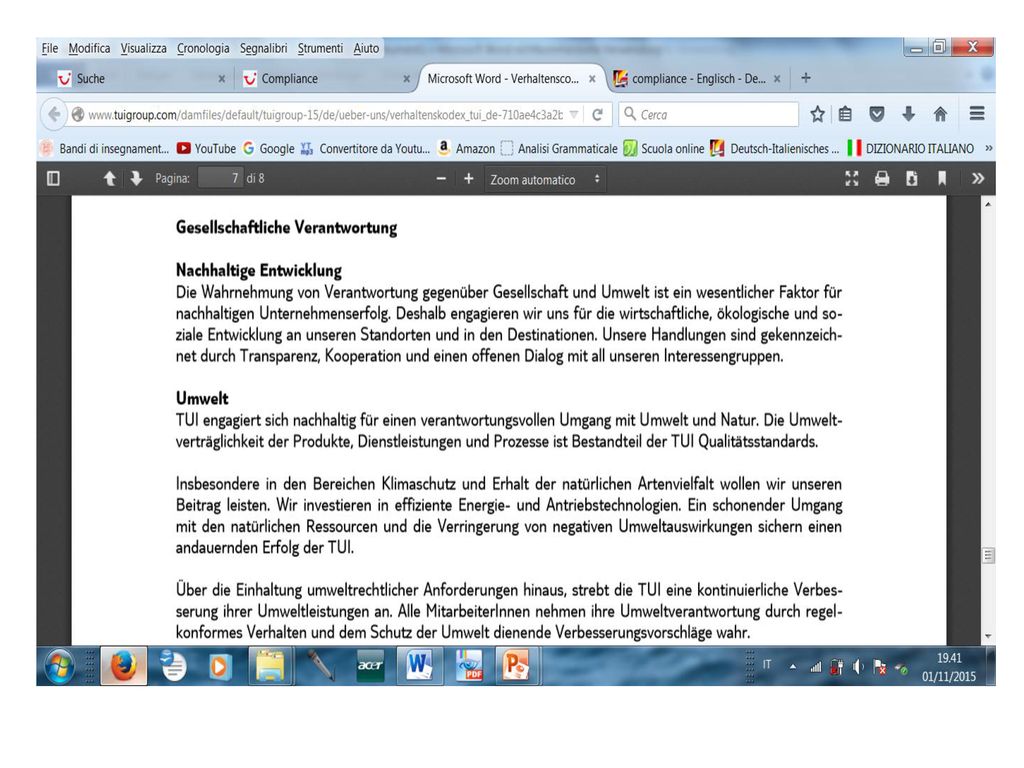This screenshot has height=768, width=1024.
Task: Show hidden system tray icons
Action: click(x=793, y=667)
